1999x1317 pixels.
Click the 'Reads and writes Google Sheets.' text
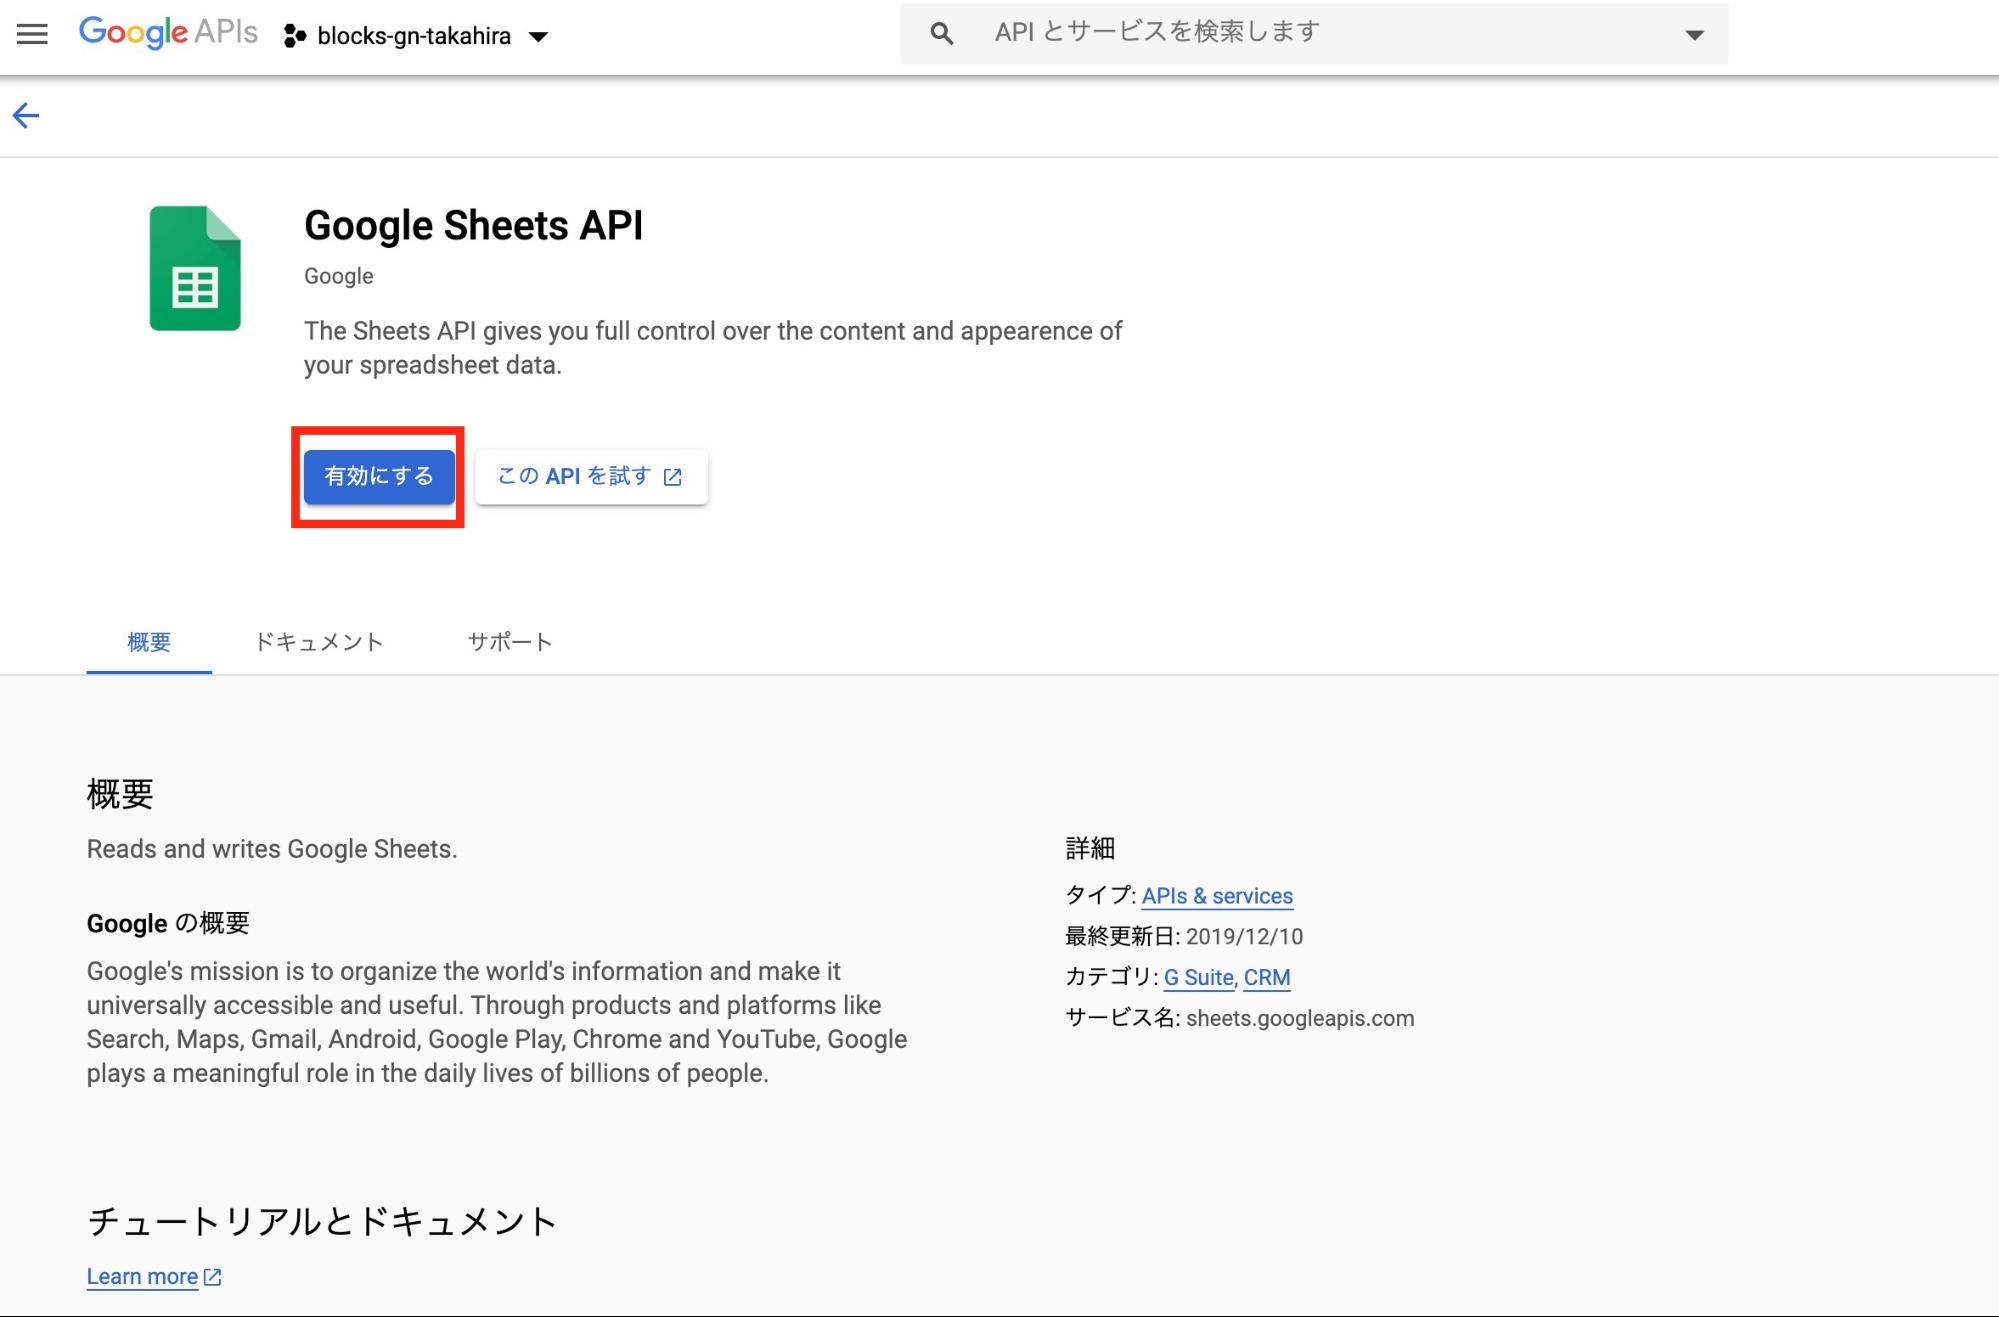pos(272,849)
